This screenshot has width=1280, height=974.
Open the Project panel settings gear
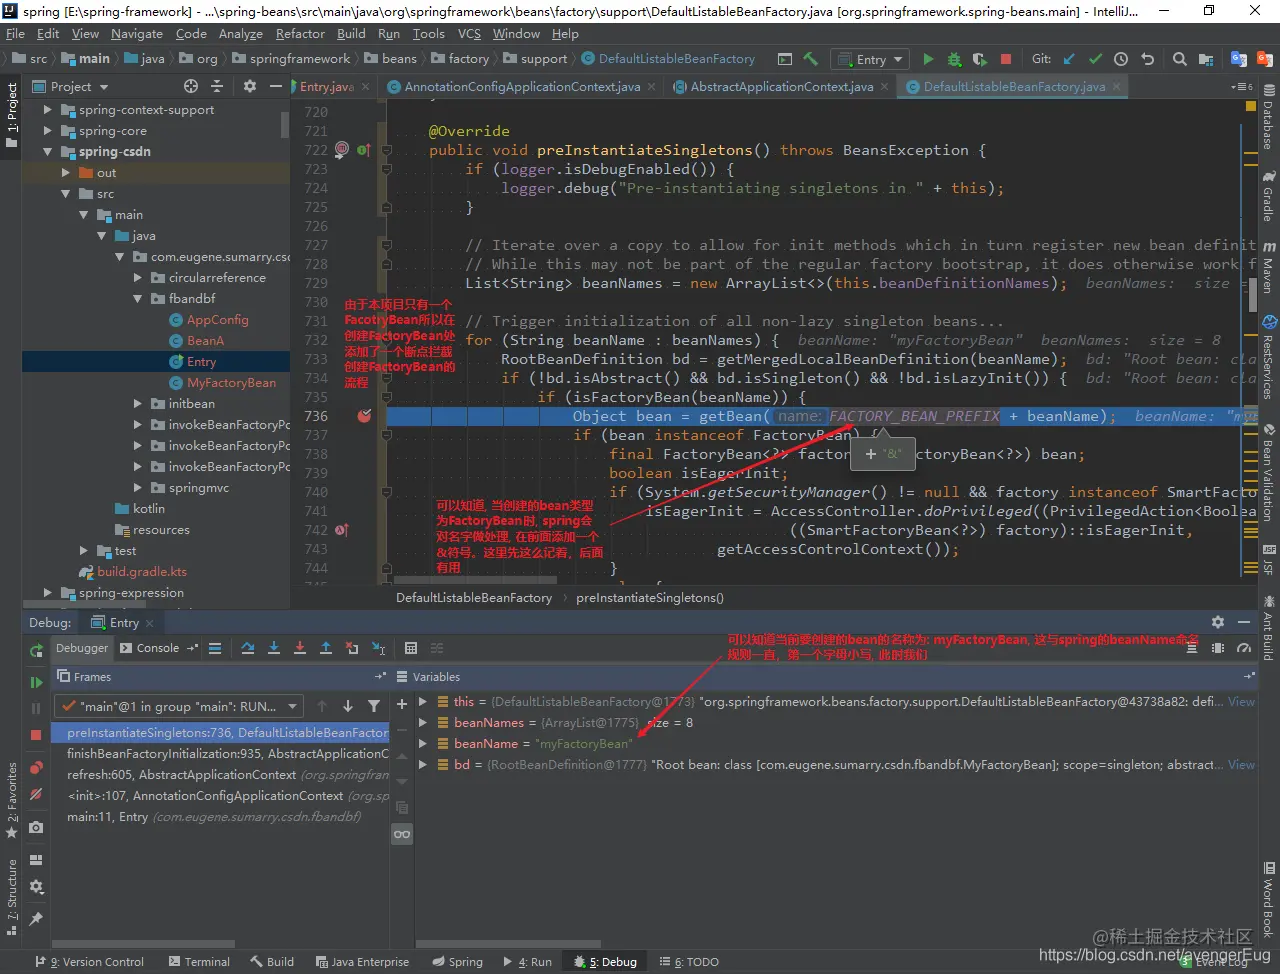coord(250,87)
